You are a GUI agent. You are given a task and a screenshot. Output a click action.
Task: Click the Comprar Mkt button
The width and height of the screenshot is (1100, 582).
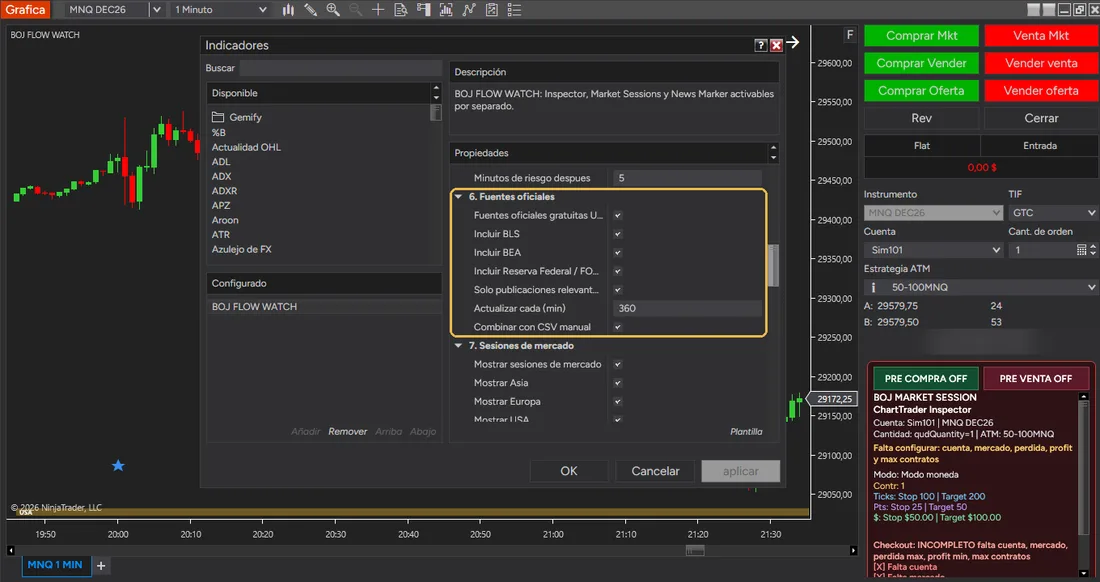click(x=921, y=36)
